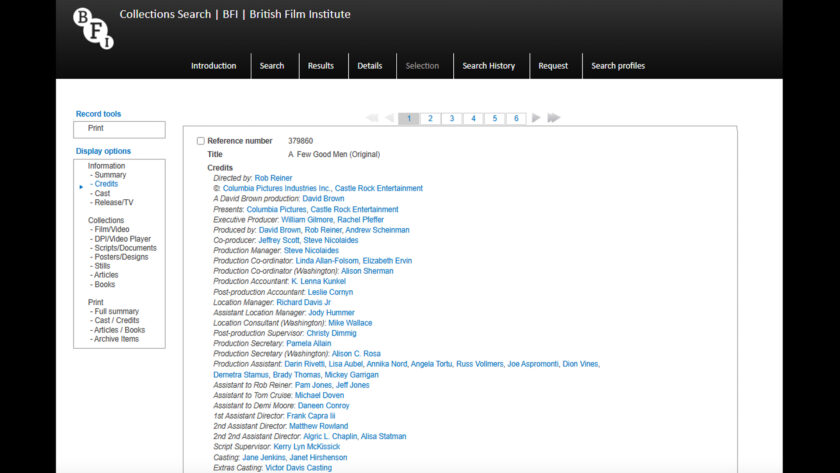This screenshot has width=840, height=473.
Task: Open Kerry Lyn McKissick link
Action: pos(306,447)
